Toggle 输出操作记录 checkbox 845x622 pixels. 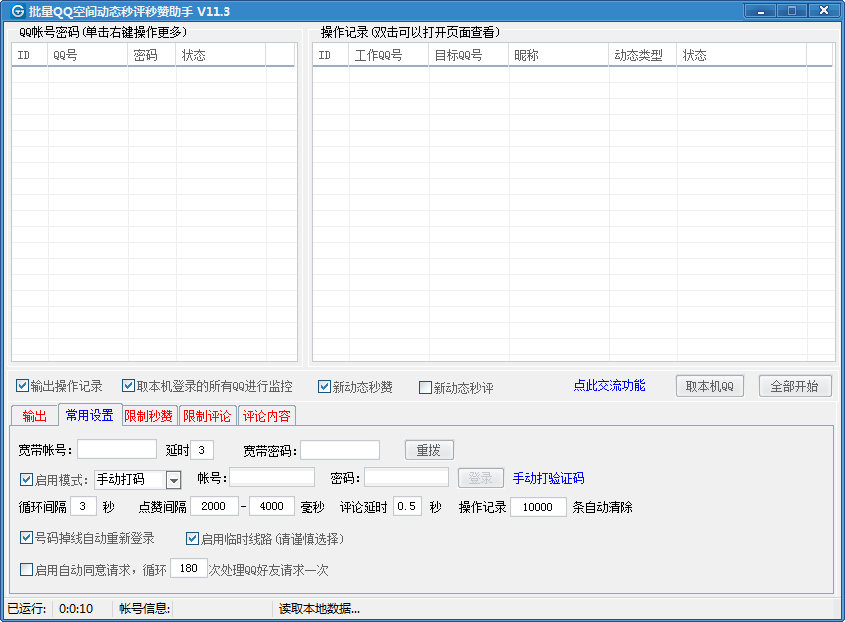(23, 386)
